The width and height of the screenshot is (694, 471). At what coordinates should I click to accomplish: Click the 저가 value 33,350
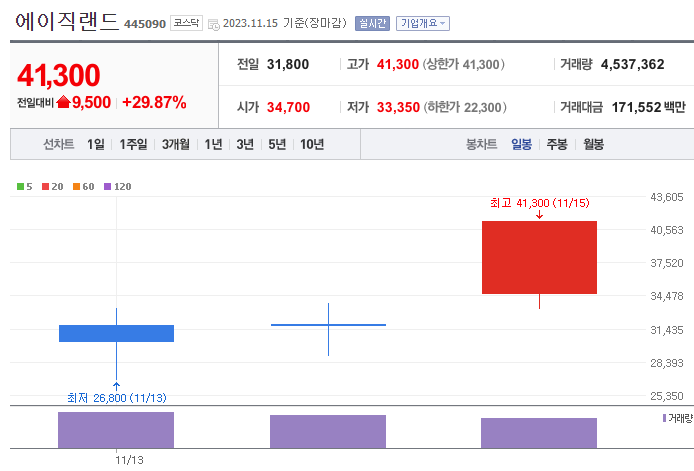pos(398,107)
